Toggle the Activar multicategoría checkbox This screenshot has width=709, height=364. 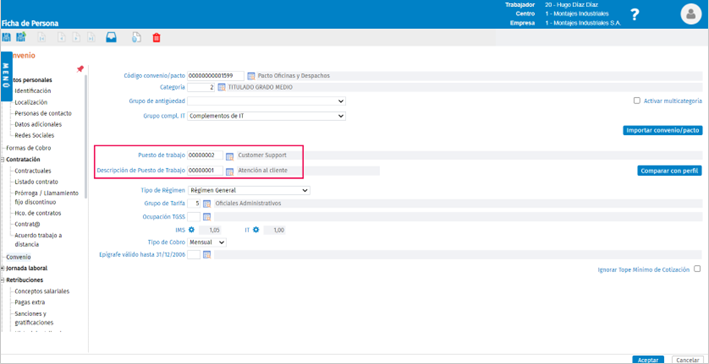point(637,101)
